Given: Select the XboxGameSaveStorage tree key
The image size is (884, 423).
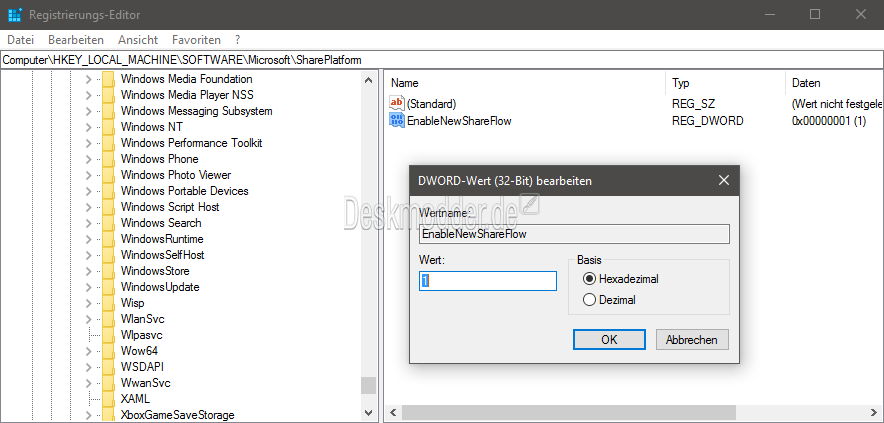Looking at the screenshot, I should 178,415.
